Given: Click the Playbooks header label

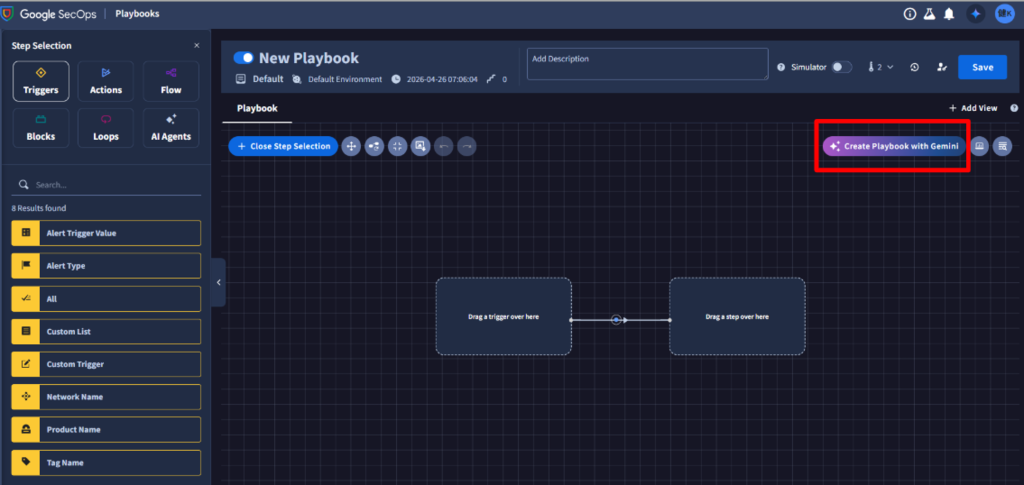Looking at the screenshot, I should pos(137,14).
